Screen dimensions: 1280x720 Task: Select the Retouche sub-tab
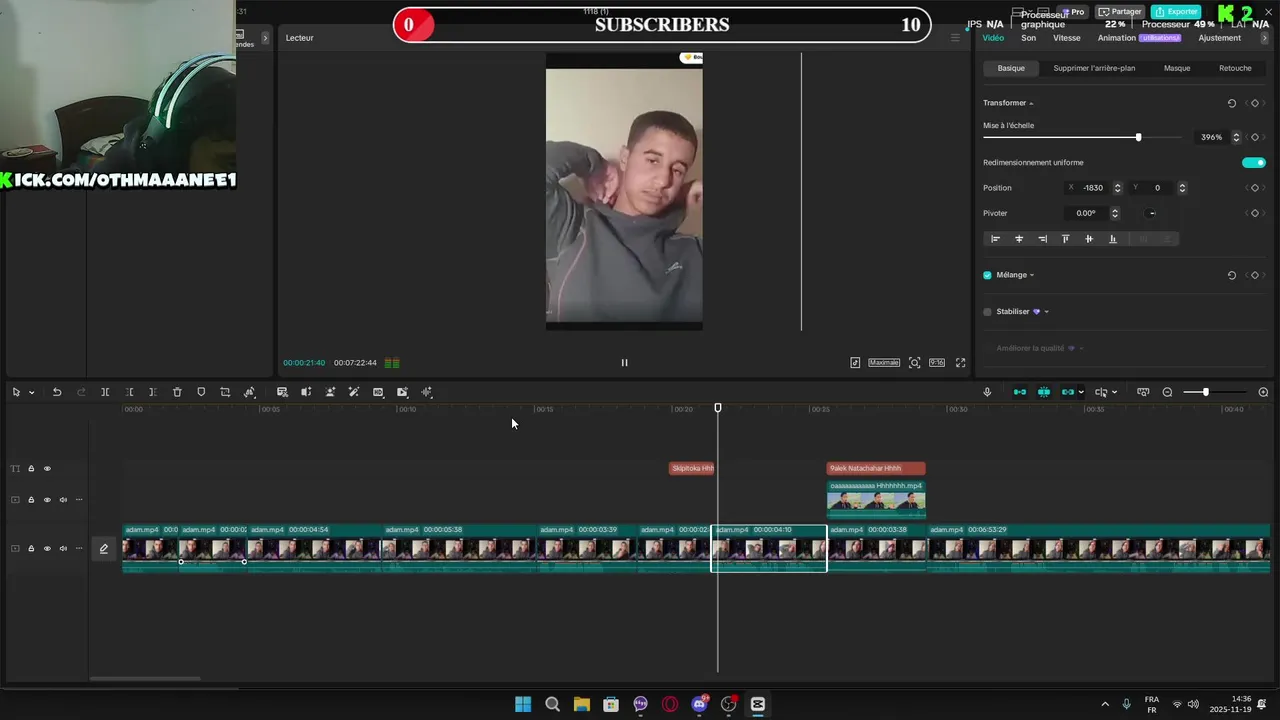[x=1235, y=68]
